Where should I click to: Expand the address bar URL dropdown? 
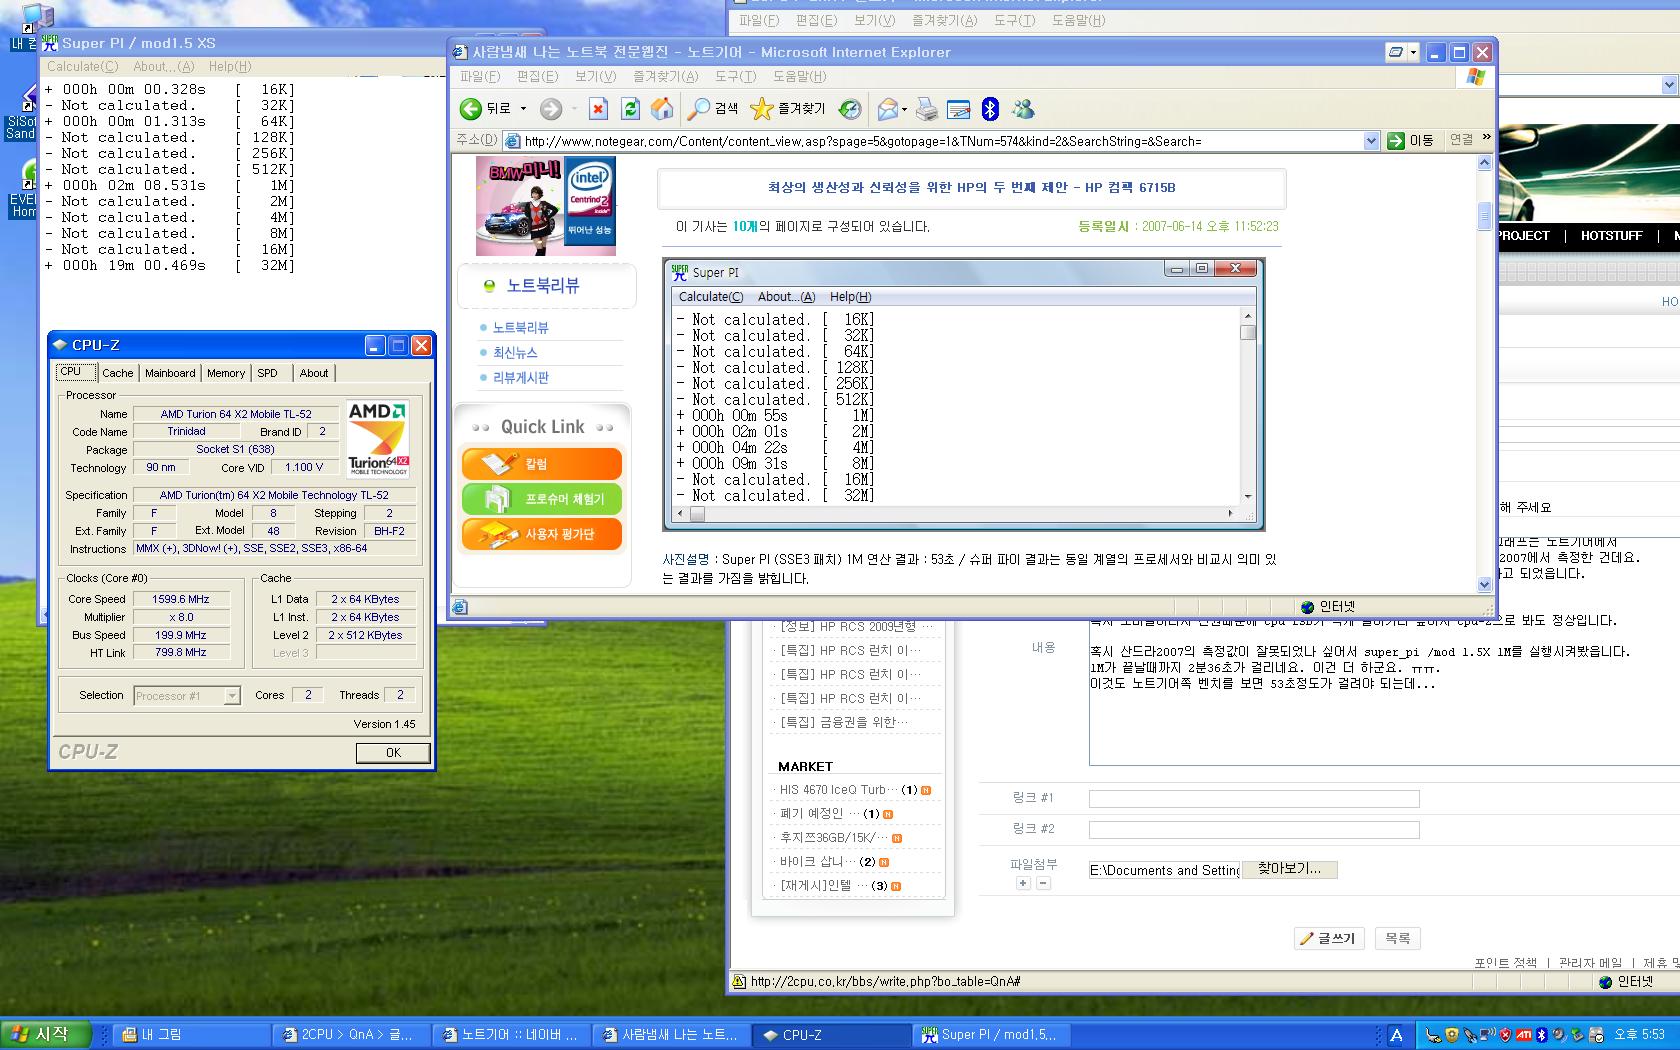[1371, 141]
